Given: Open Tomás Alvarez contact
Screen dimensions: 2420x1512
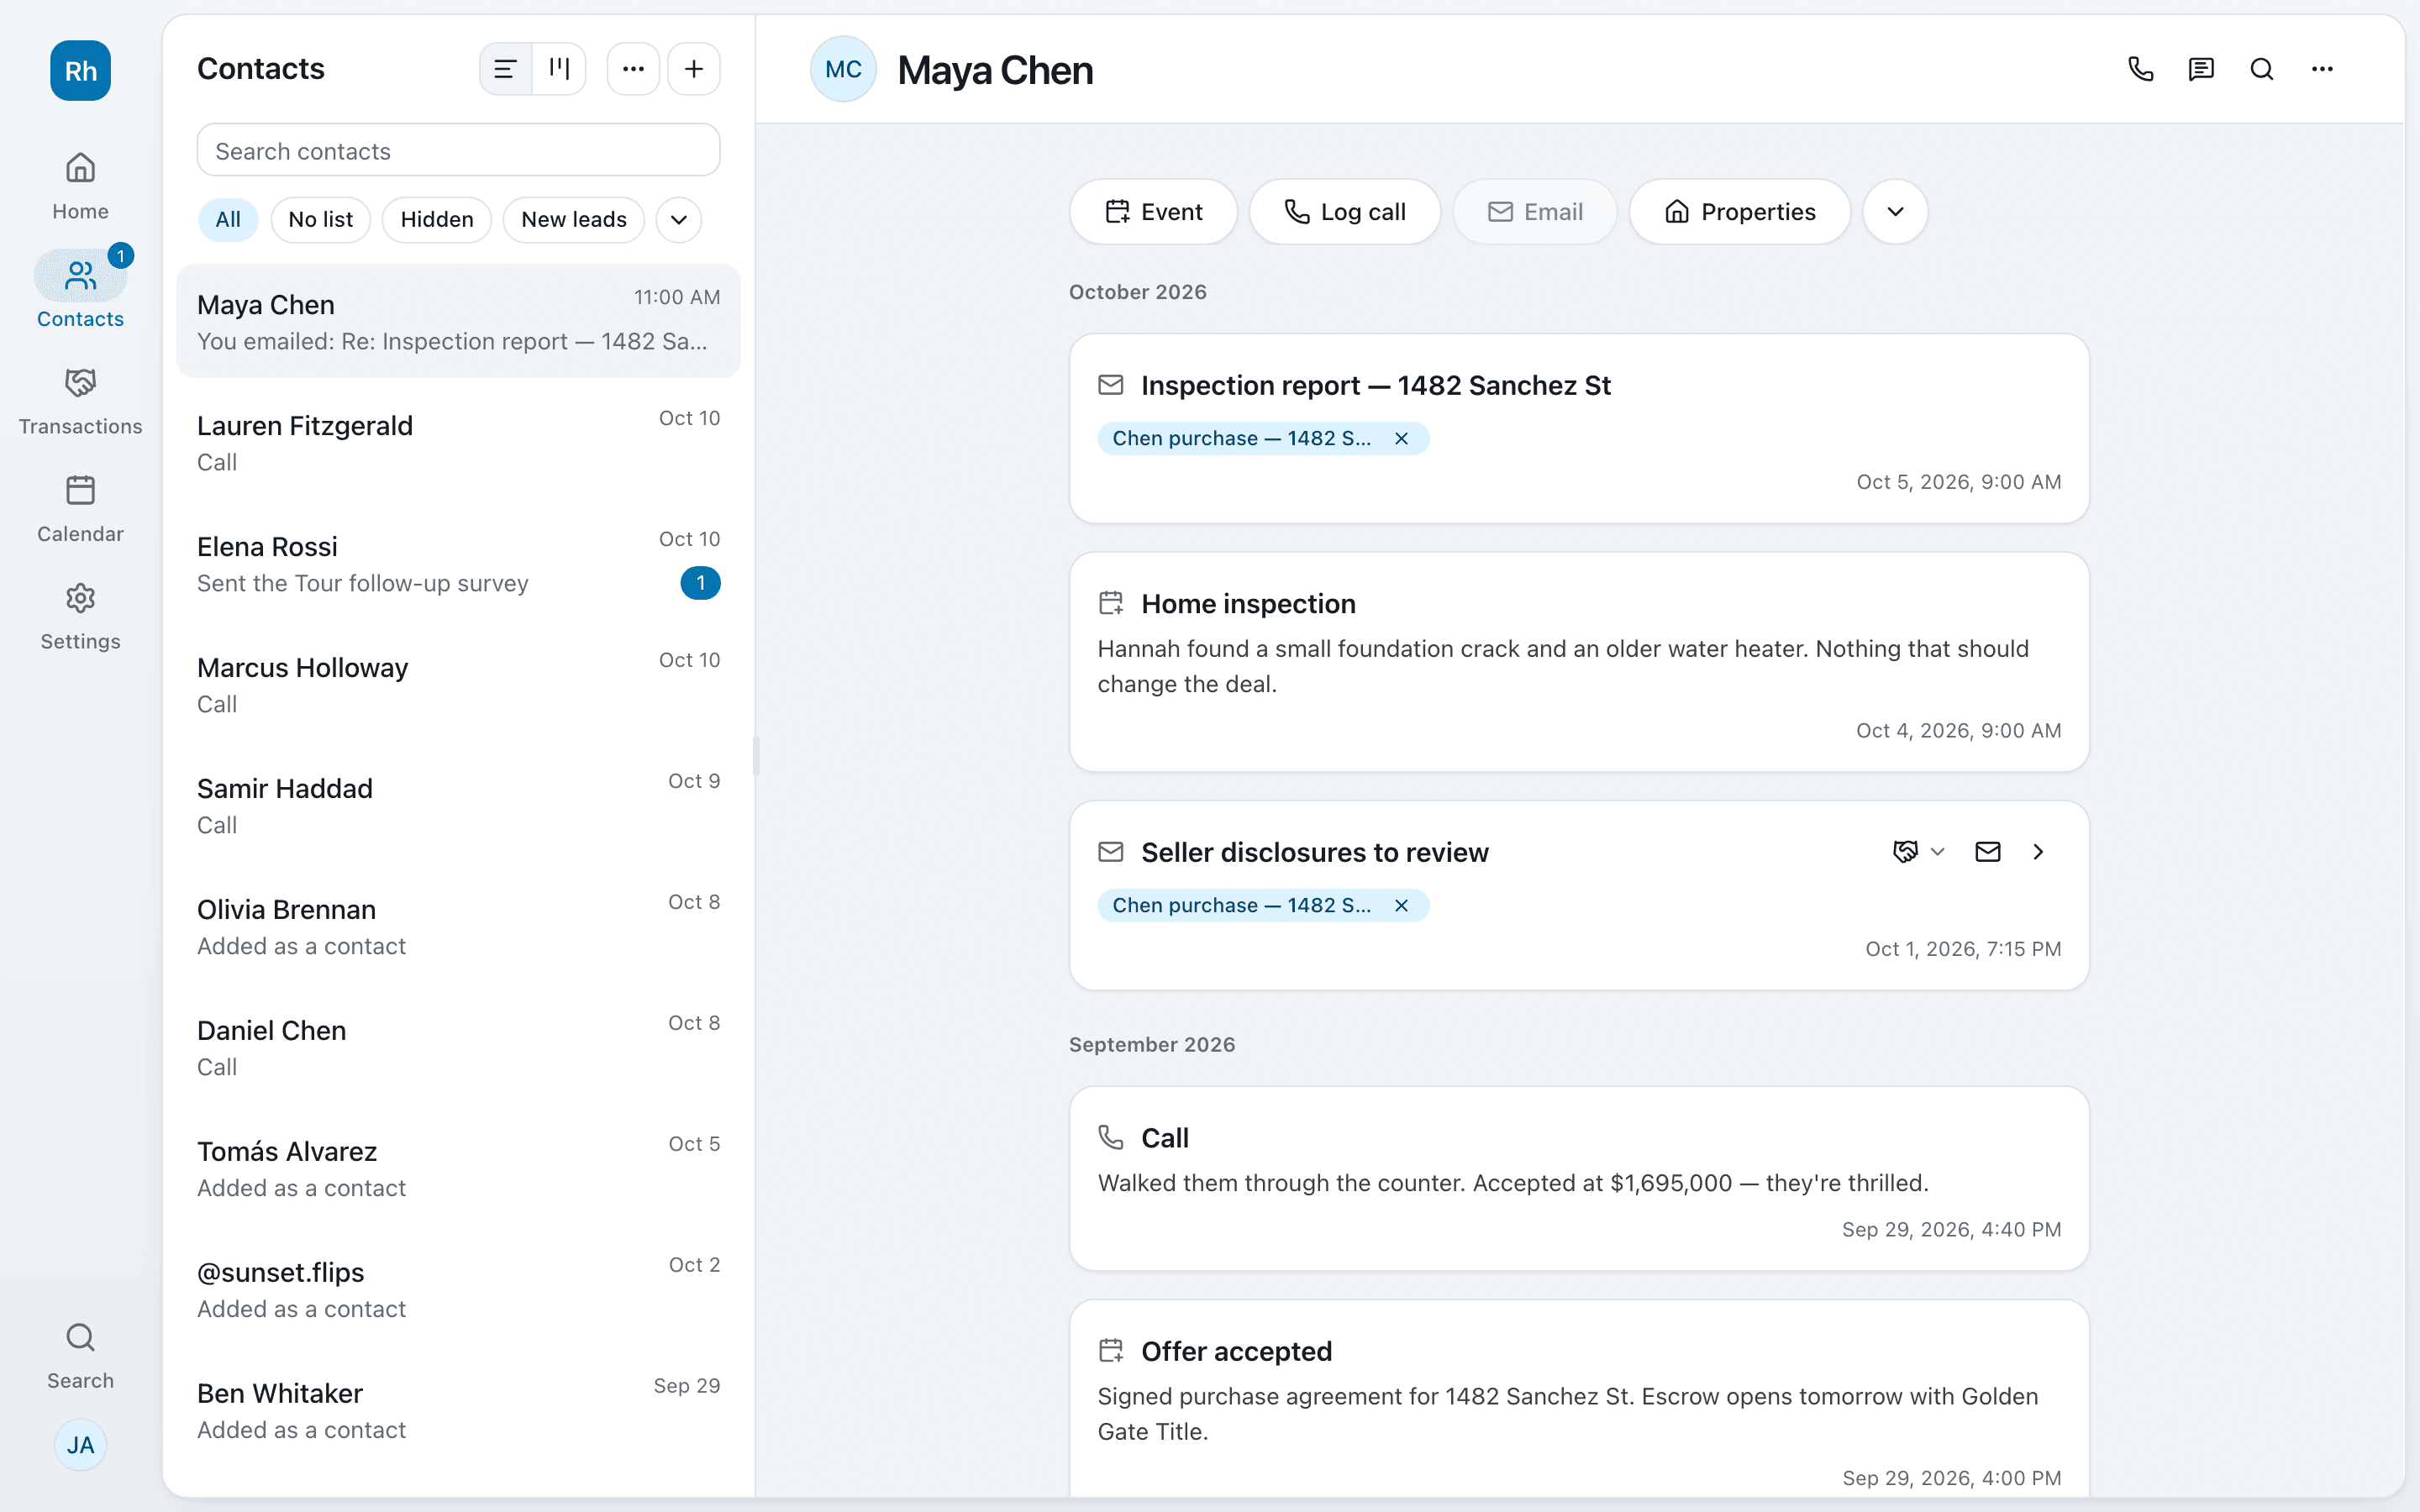Looking at the screenshot, I should tap(459, 1169).
